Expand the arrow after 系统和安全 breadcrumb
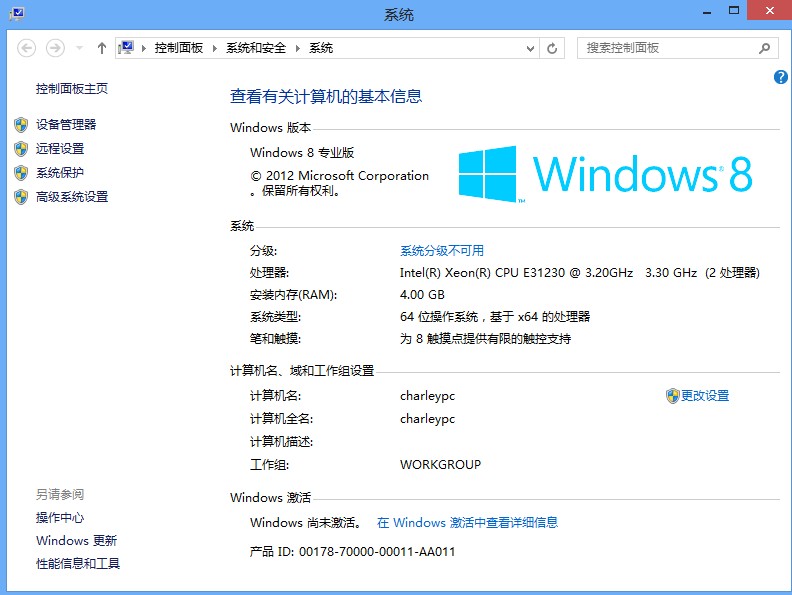Viewport: 792px width, 595px height. click(x=298, y=48)
